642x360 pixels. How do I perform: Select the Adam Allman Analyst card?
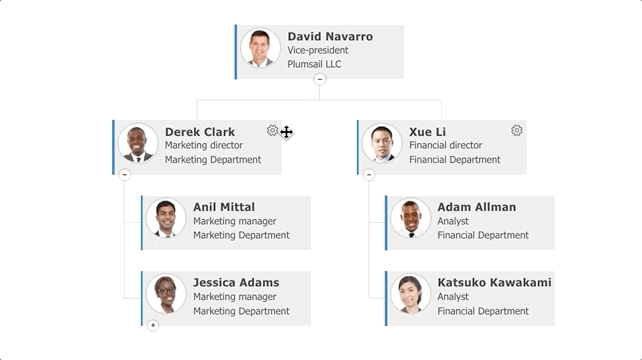click(x=470, y=223)
